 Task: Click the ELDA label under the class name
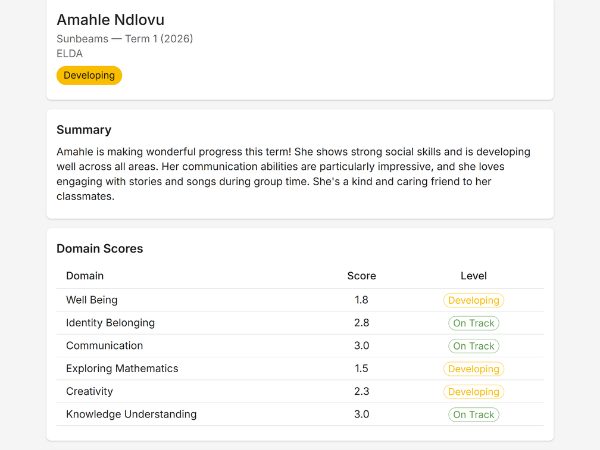coord(70,54)
